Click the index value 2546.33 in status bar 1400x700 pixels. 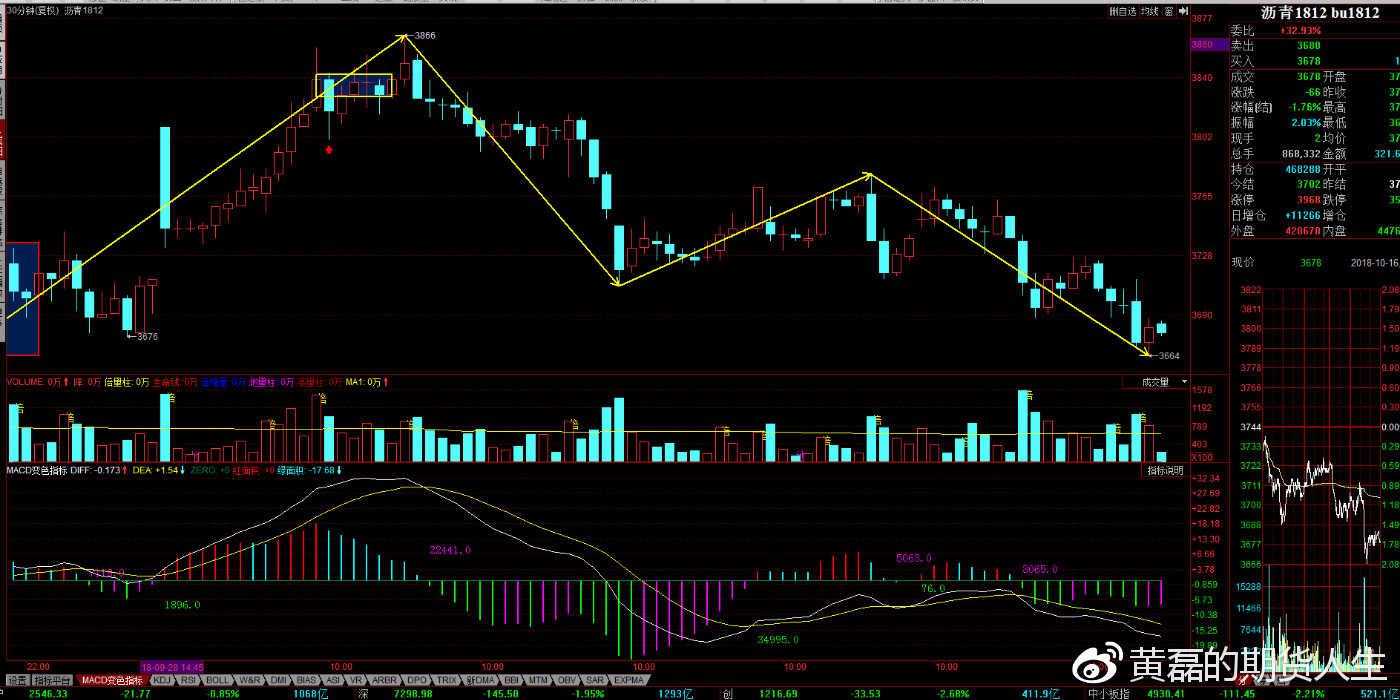(49, 693)
